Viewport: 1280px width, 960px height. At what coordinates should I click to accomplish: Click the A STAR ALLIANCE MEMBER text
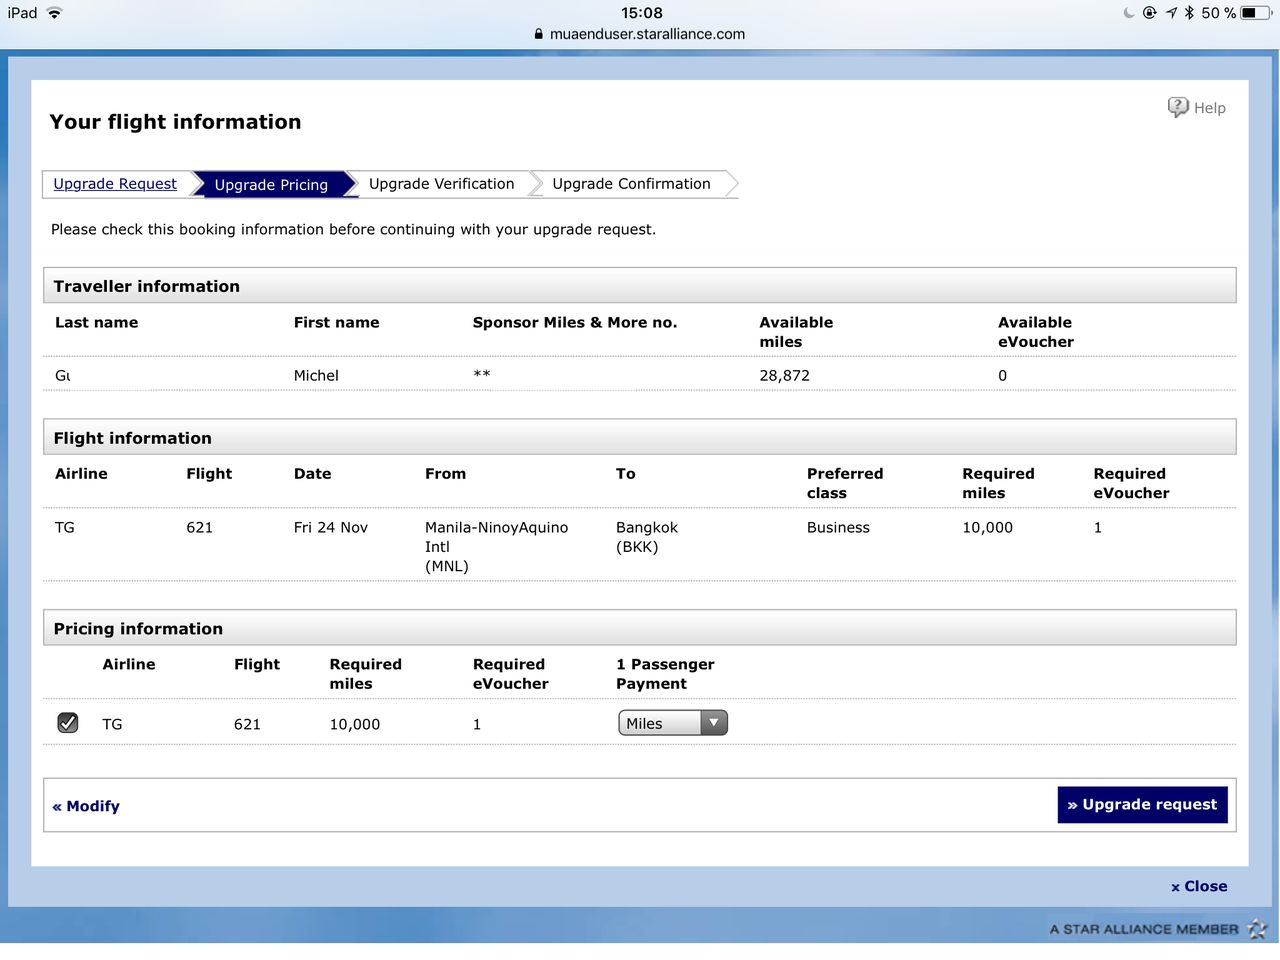click(x=1143, y=929)
